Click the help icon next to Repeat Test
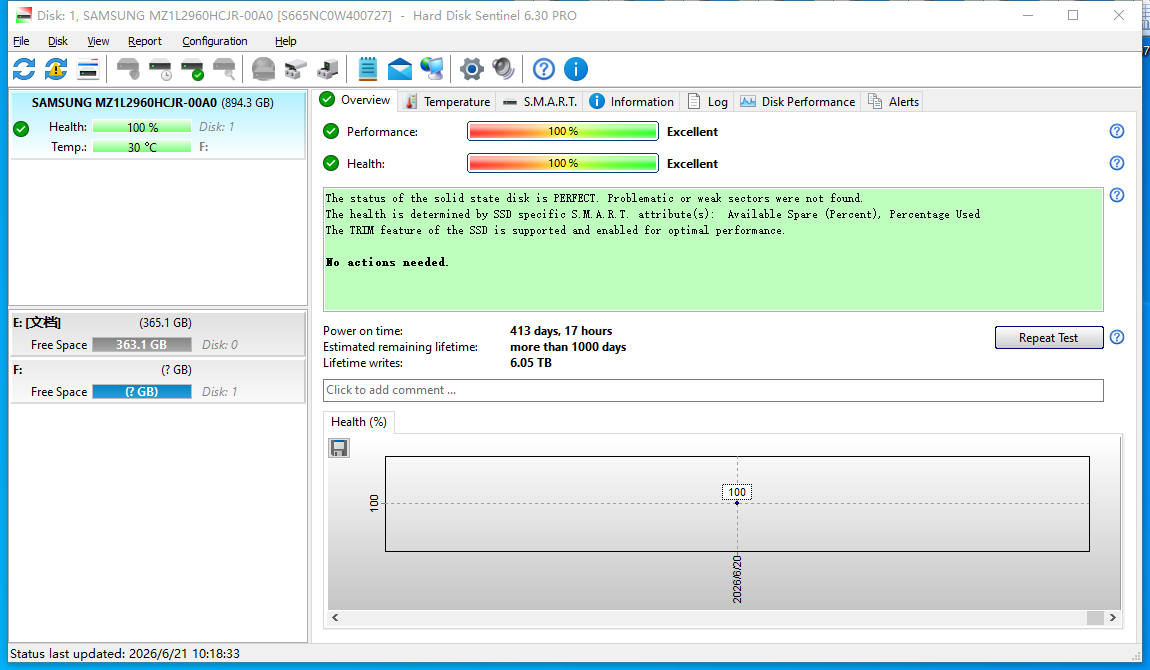1150x670 pixels. (1116, 337)
